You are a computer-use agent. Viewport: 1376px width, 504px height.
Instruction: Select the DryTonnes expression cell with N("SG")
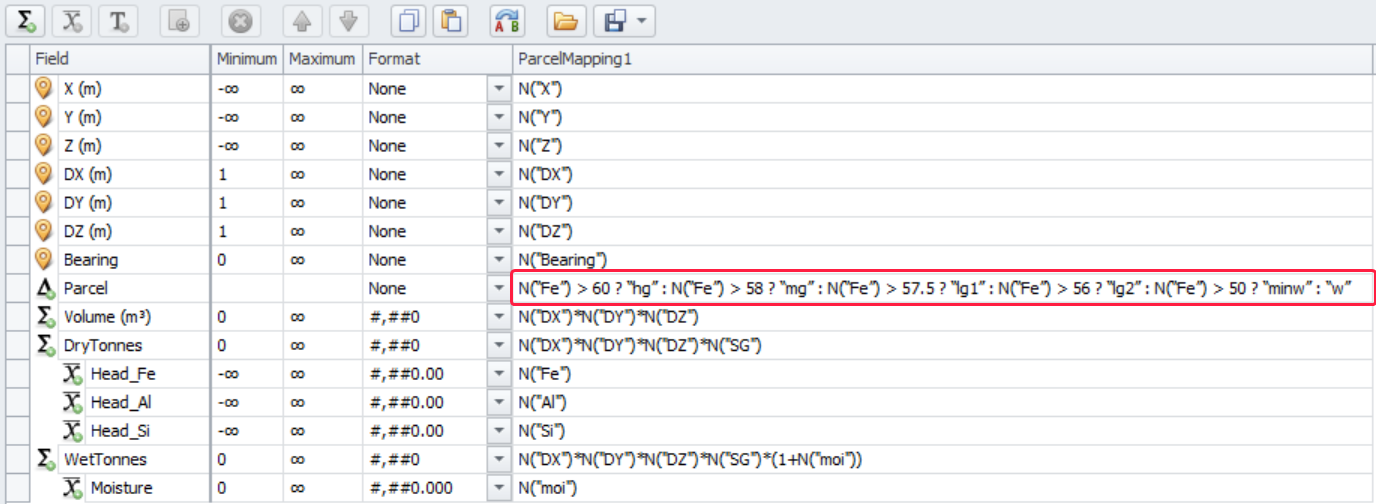click(x=944, y=345)
